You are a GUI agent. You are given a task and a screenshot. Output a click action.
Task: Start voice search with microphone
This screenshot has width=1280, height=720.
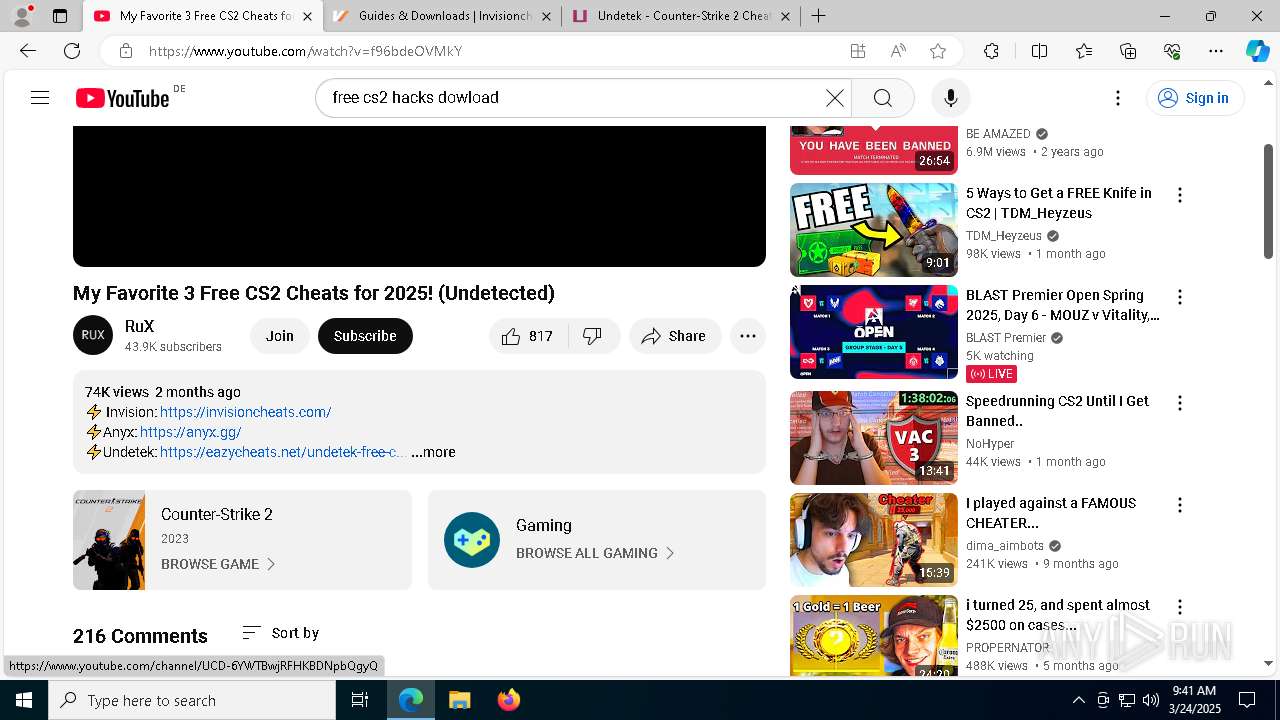(950, 98)
